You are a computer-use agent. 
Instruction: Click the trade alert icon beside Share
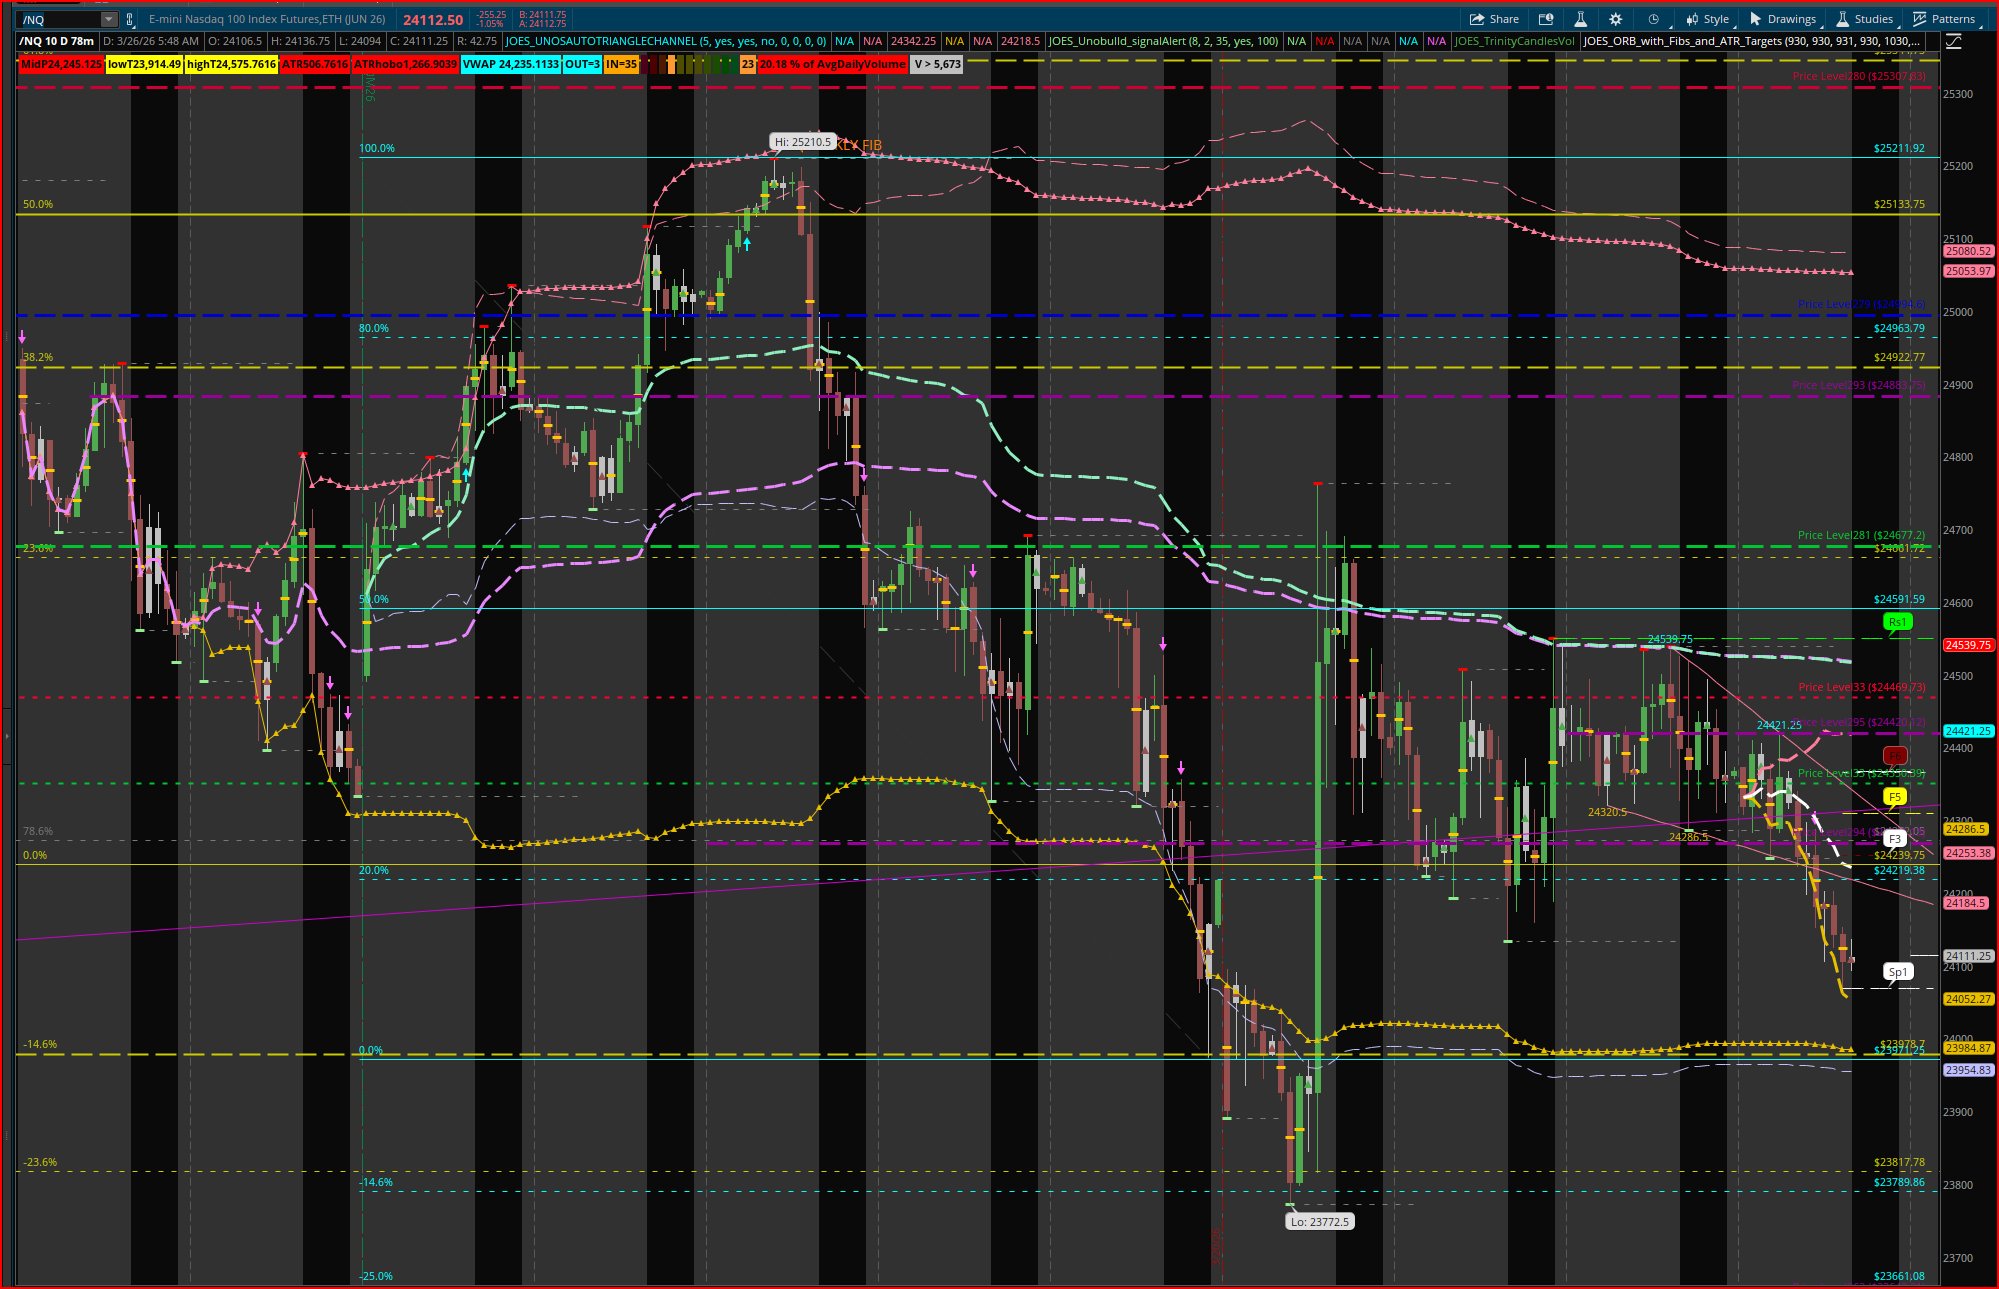pyautogui.click(x=1546, y=19)
